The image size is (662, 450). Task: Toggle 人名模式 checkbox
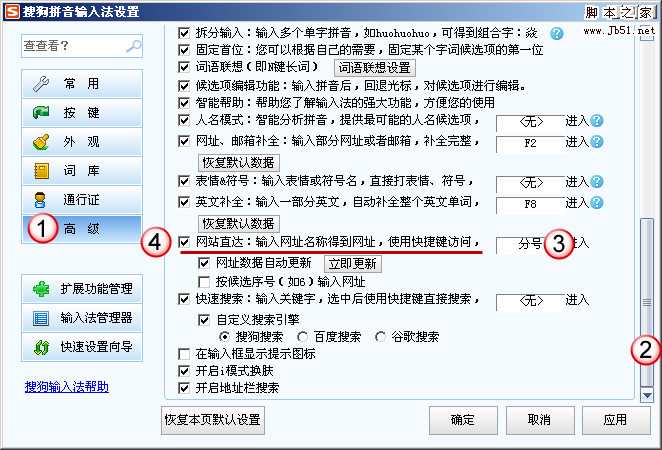pyautogui.click(x=184, y=120)
